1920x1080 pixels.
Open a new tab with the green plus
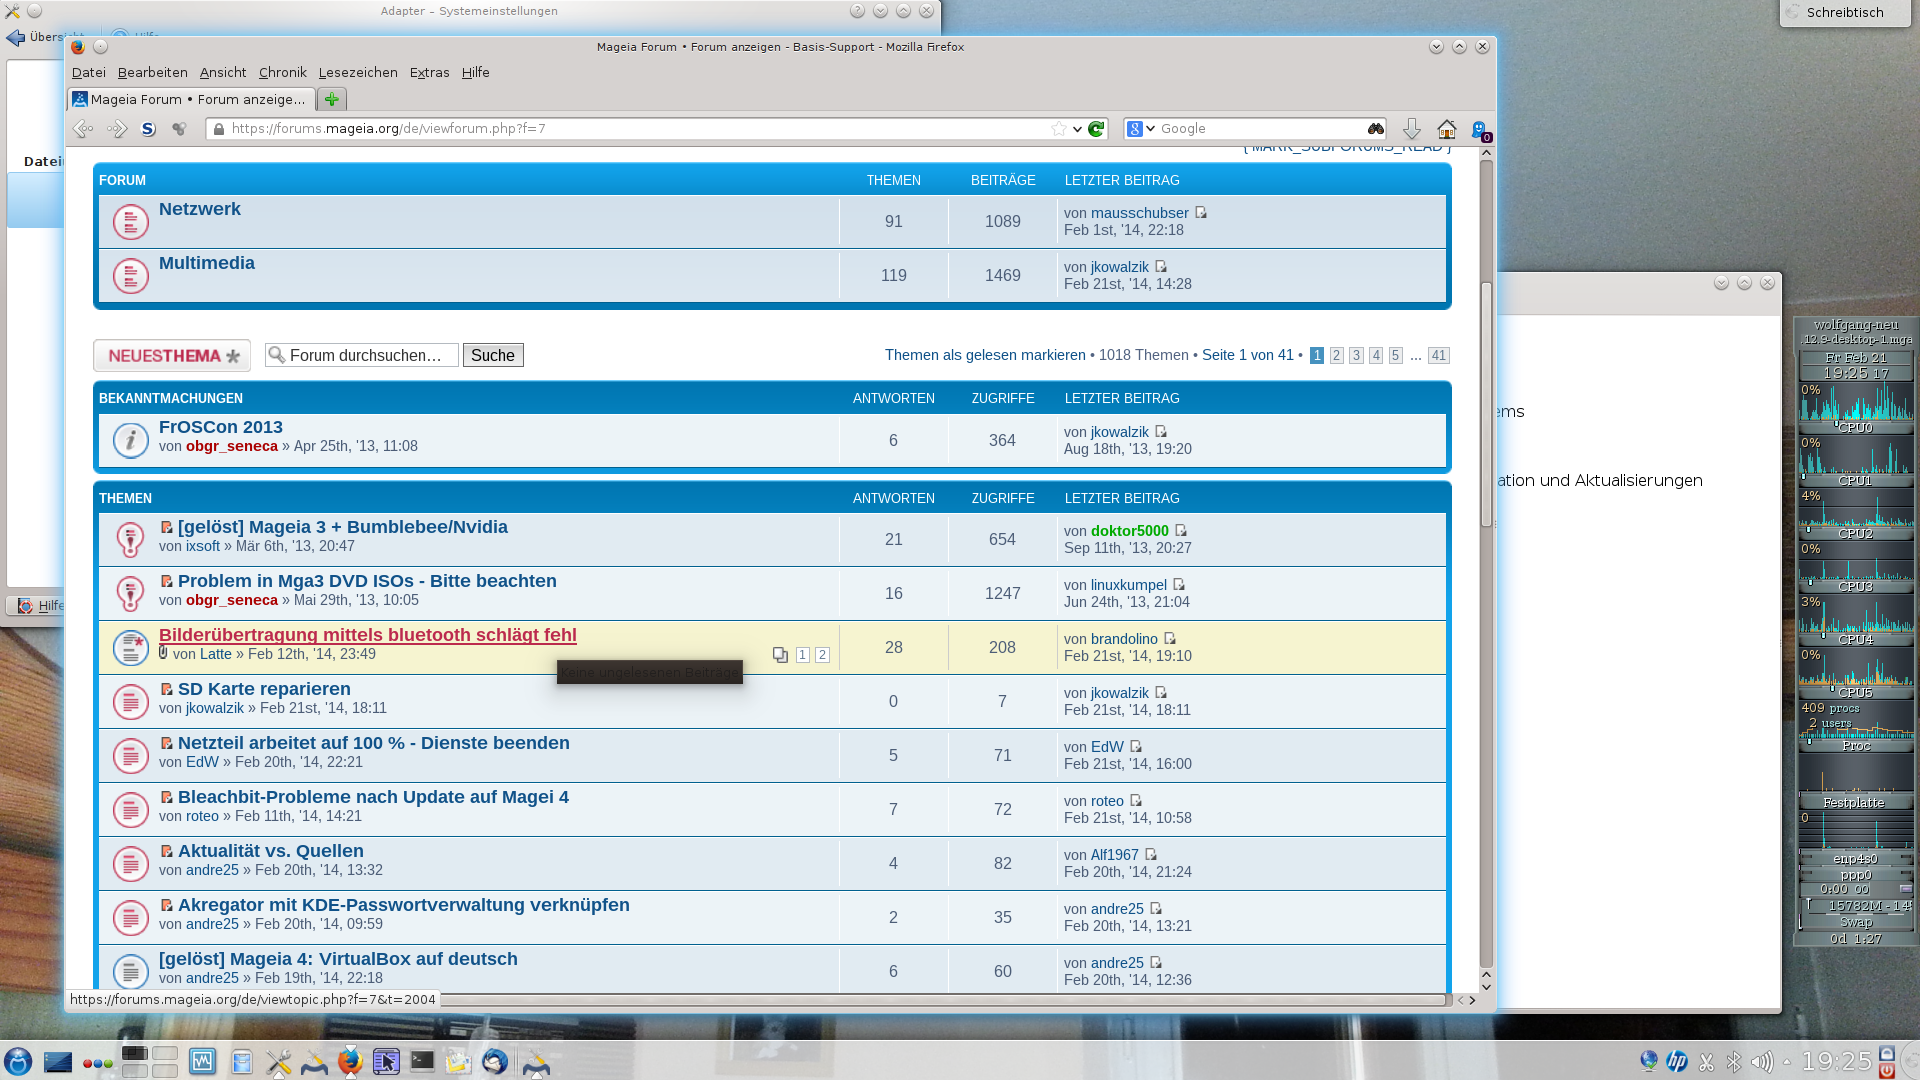click(x=332, y=99)
